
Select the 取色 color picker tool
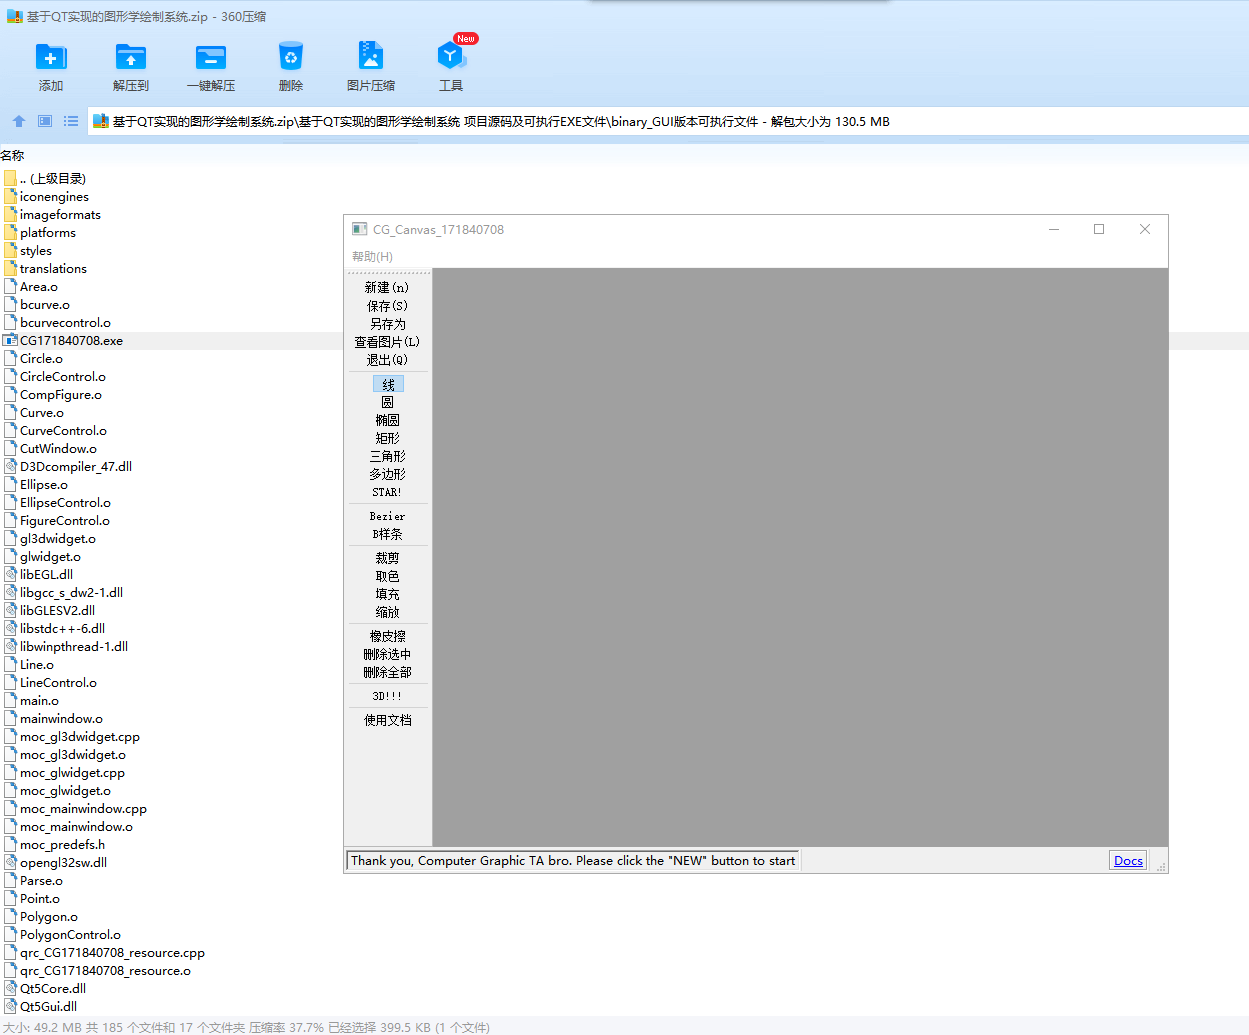coord(387,576)
